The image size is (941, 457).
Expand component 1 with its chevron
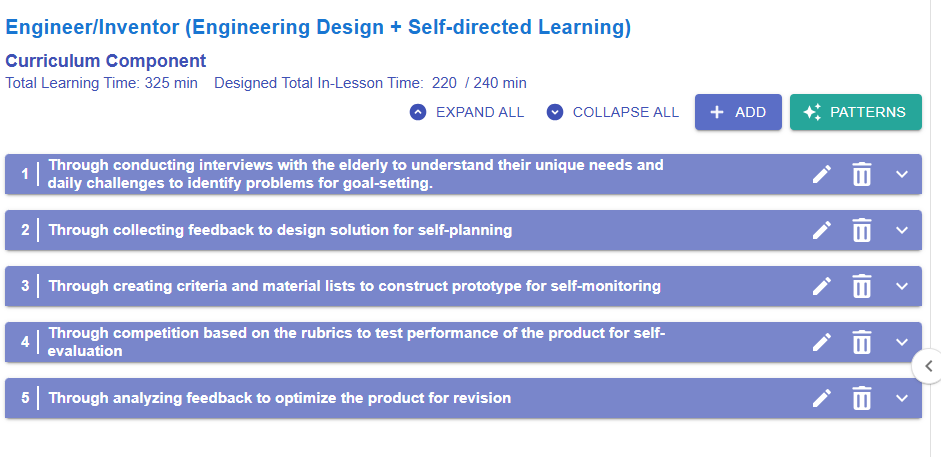click(902, 175)
